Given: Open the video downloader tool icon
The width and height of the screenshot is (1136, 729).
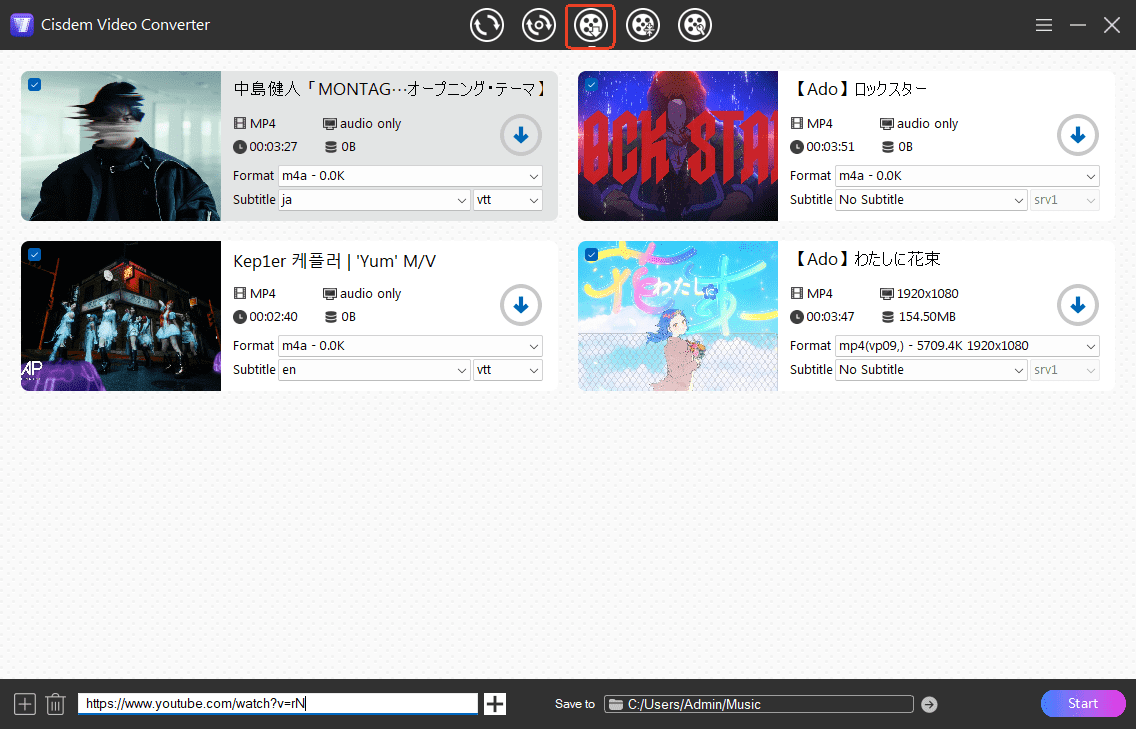Looking at the screenshot, I should point(591,25).
